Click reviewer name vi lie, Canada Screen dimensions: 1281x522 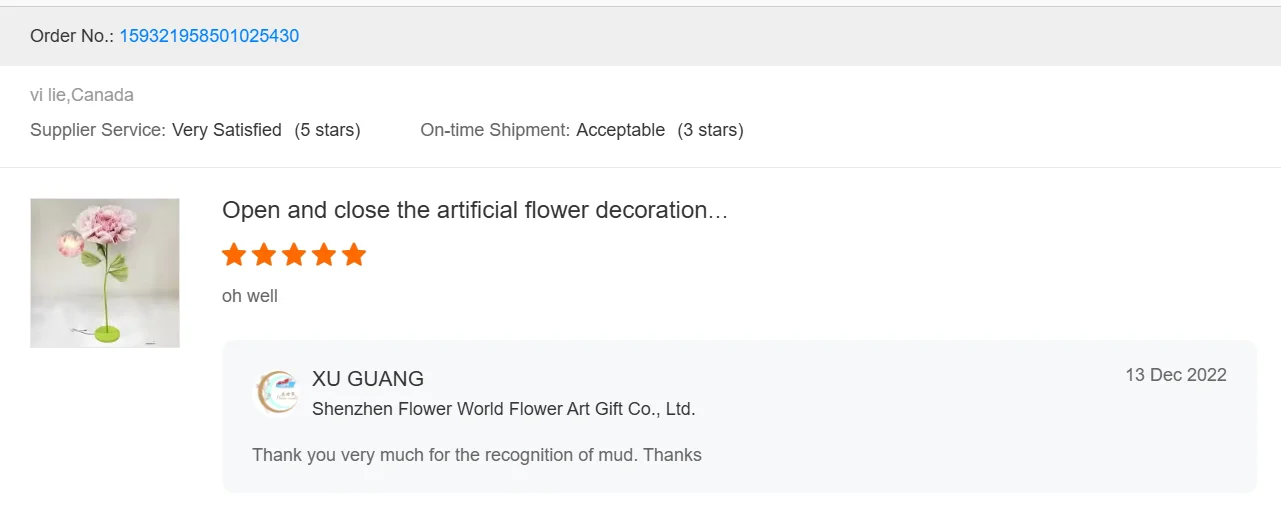click(x=82, y=95)
